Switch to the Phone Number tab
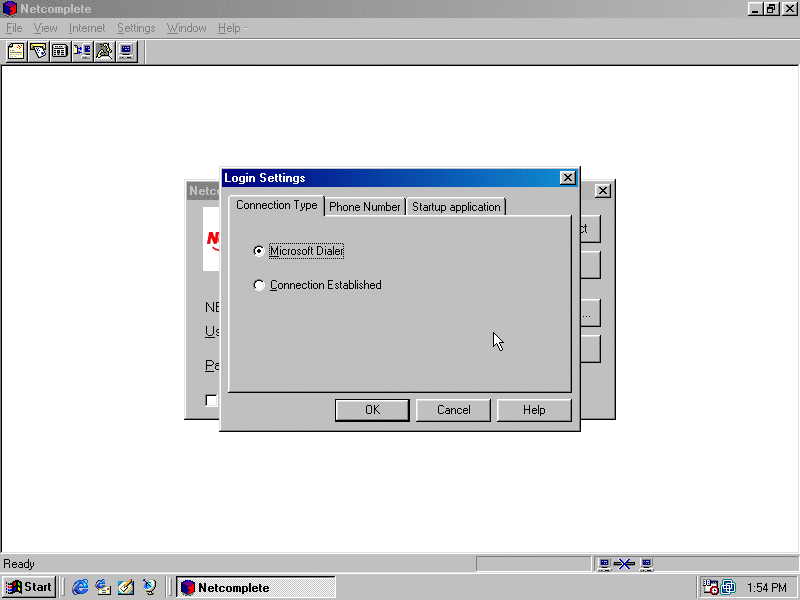 (x=365, y=207)
